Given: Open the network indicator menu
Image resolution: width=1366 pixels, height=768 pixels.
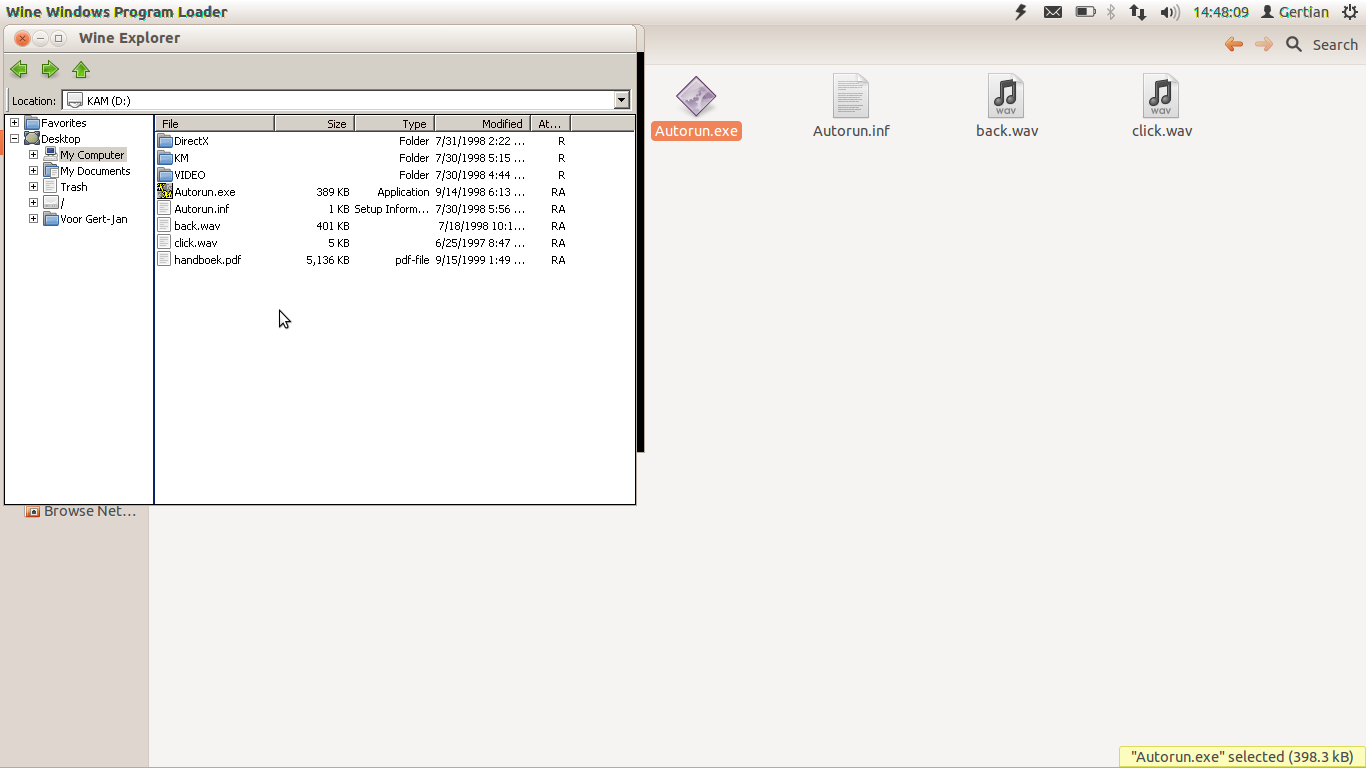Looking at the screenshot, I should point(1138,12).
